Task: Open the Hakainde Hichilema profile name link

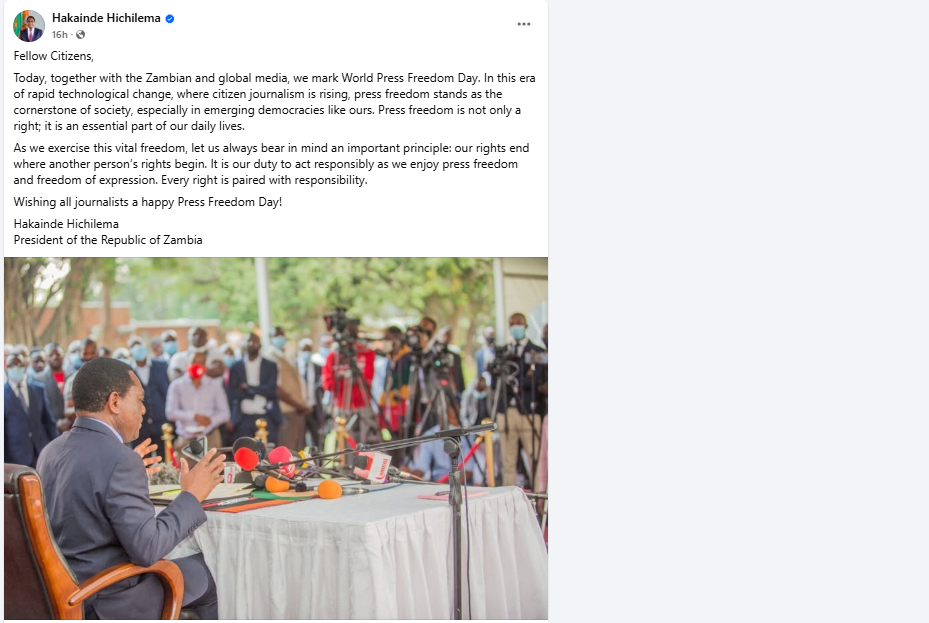Action: click(106, 18)
